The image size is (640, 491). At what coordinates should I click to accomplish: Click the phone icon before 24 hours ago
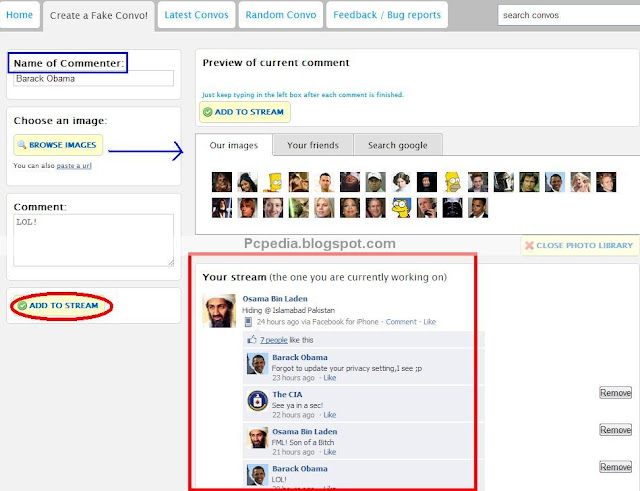(248, 322)
